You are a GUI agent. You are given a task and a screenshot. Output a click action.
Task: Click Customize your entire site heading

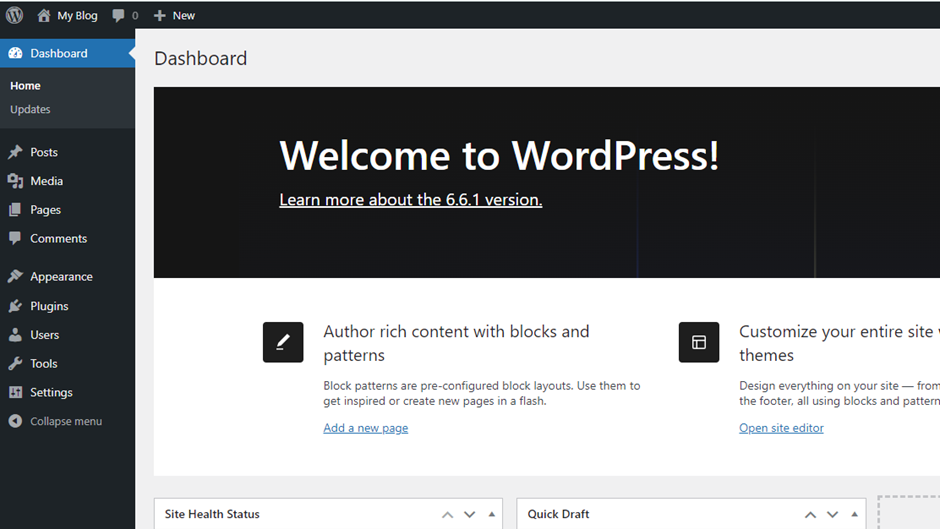(x=839, y=343)
